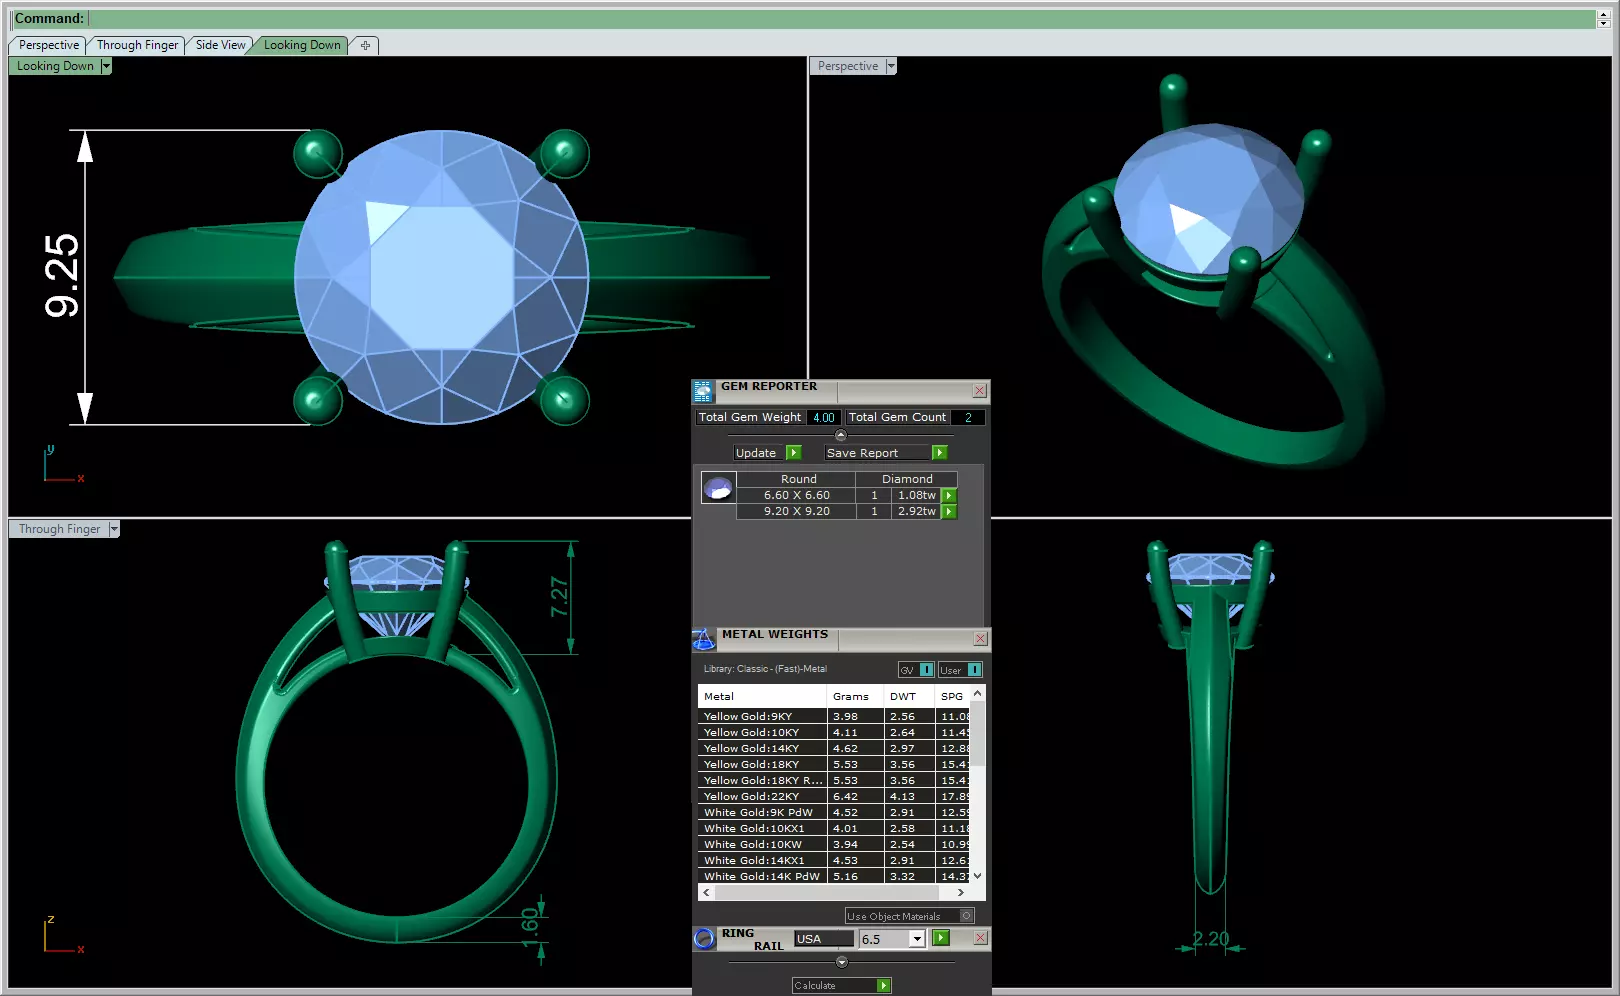The width and height of the screenshot is (1620, 996).
Task: Select the White Gold:14K PdW row
Action: pyautogui.click(x=834, y=876)
